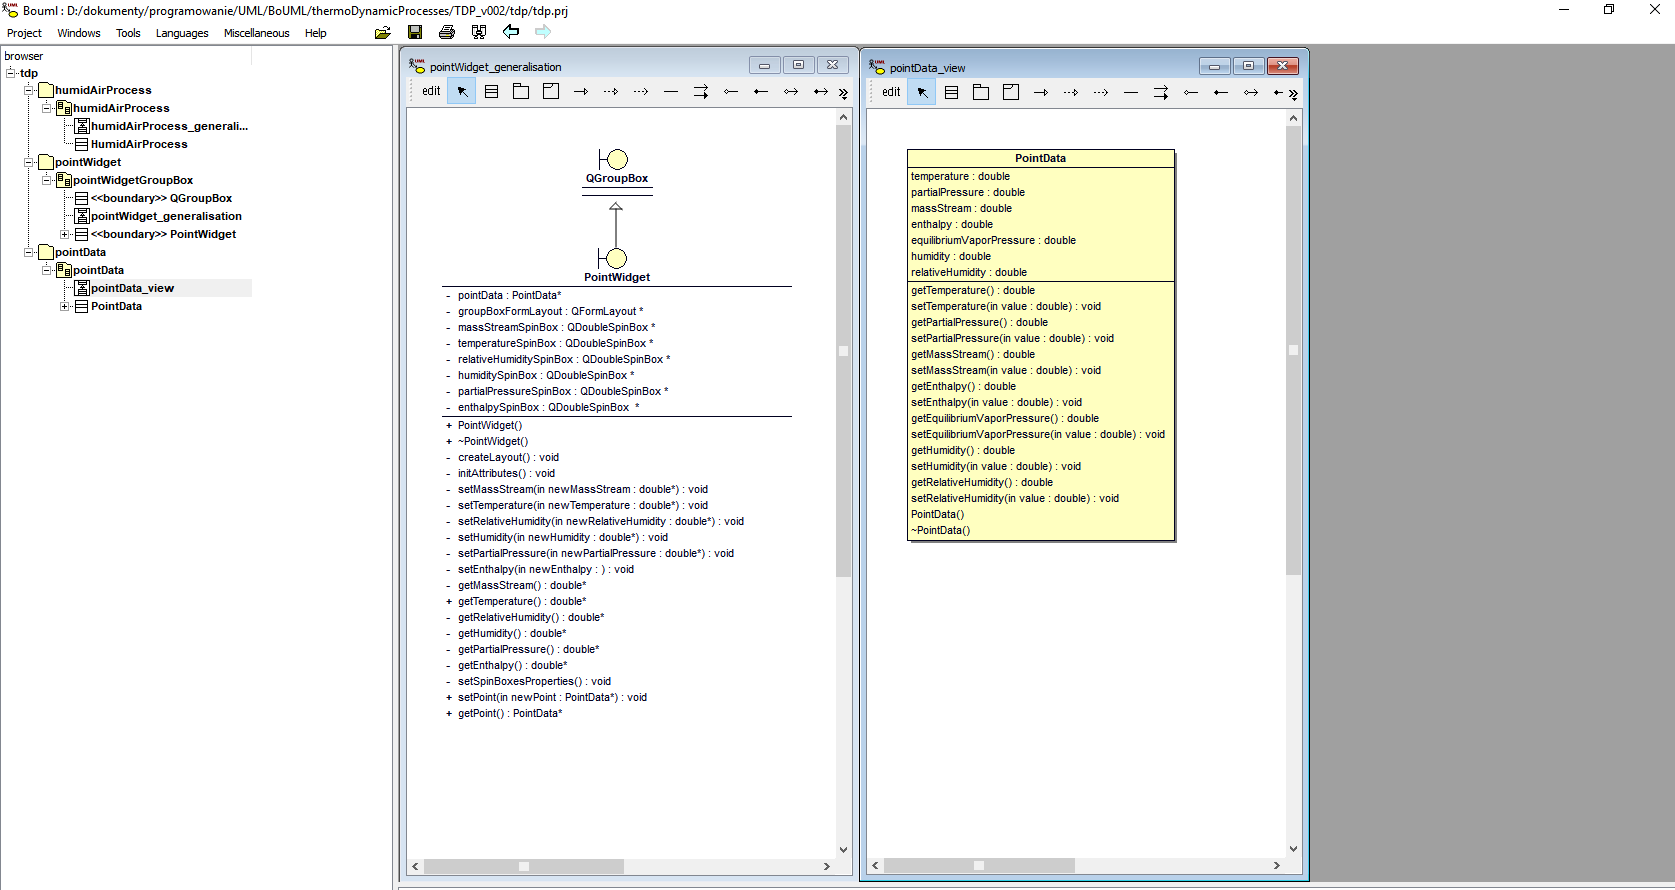Click edit button in pointData_view toolbar

(x=891, y=92)
